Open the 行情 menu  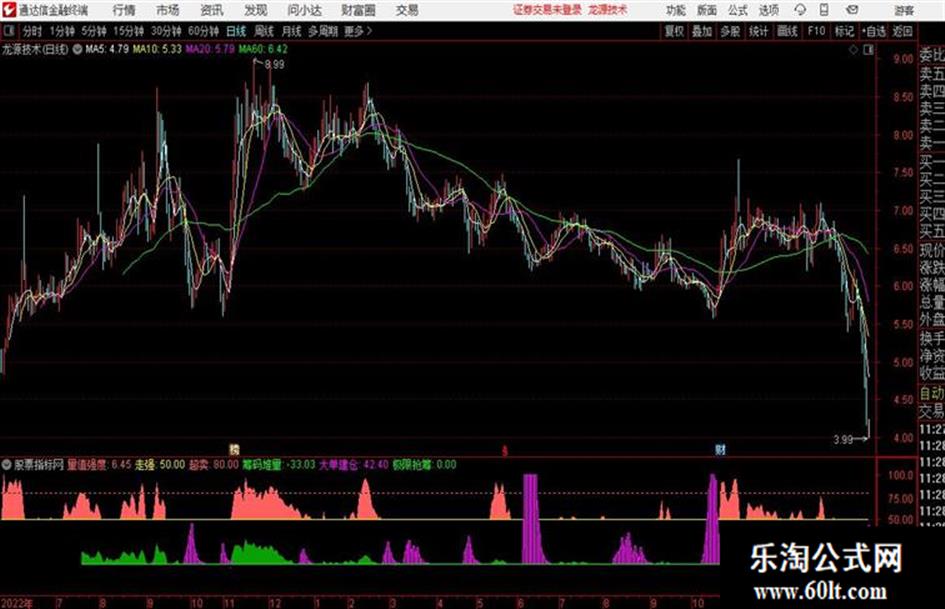(124, 10)
